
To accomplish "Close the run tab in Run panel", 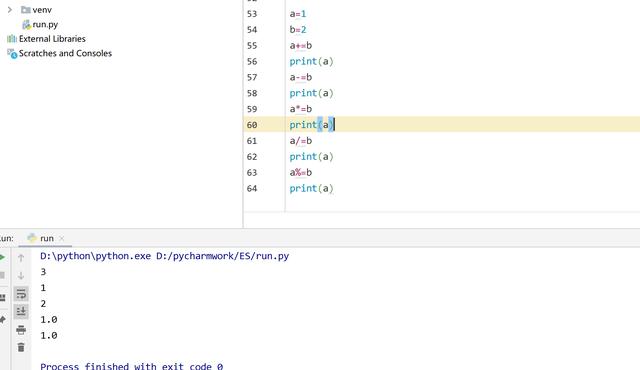I will (x=62, y=238).
